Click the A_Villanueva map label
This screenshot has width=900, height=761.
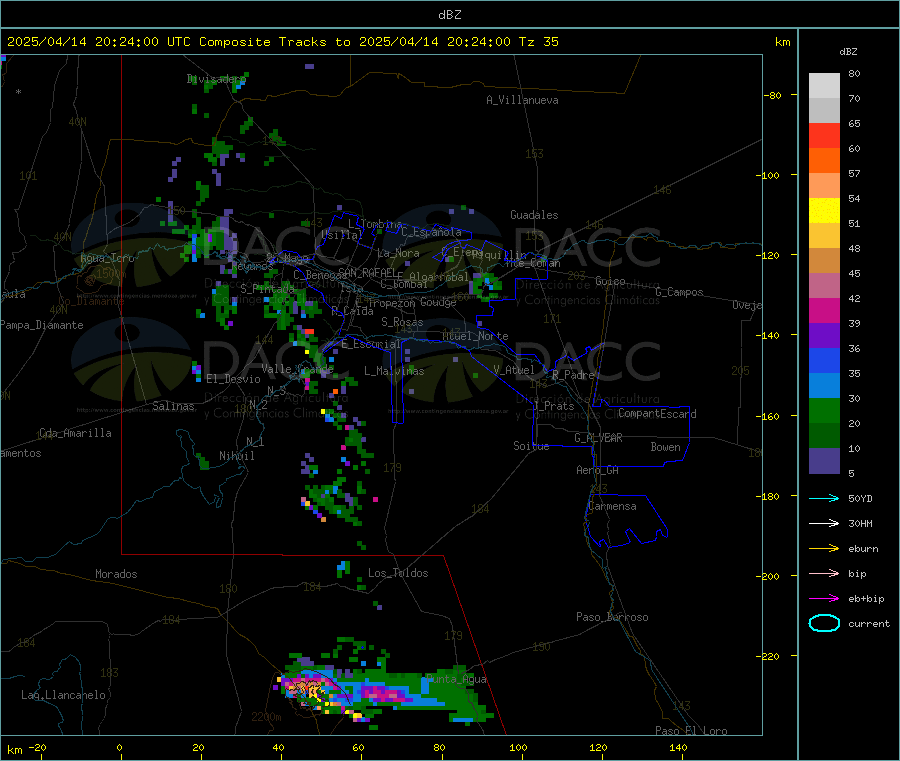(x=522, y=100)
